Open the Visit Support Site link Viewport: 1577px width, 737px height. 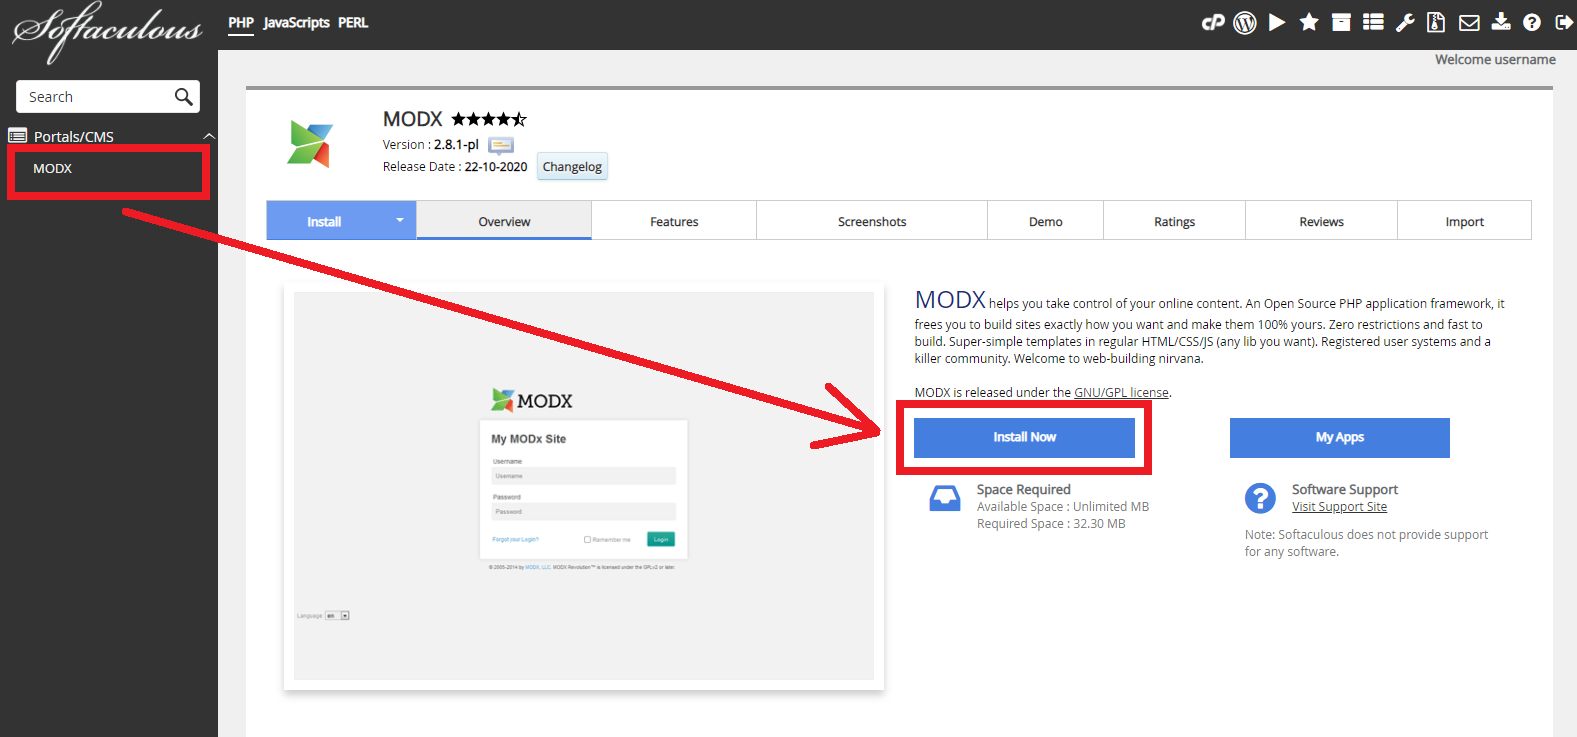(x=1339, y=507)
